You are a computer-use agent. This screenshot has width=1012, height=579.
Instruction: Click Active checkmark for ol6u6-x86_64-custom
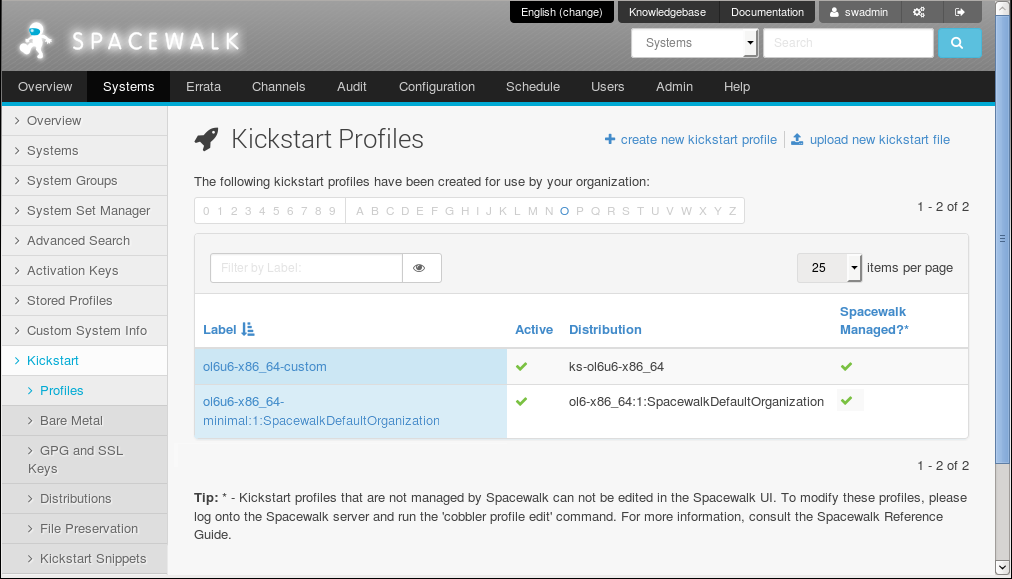tap(521, 367)
